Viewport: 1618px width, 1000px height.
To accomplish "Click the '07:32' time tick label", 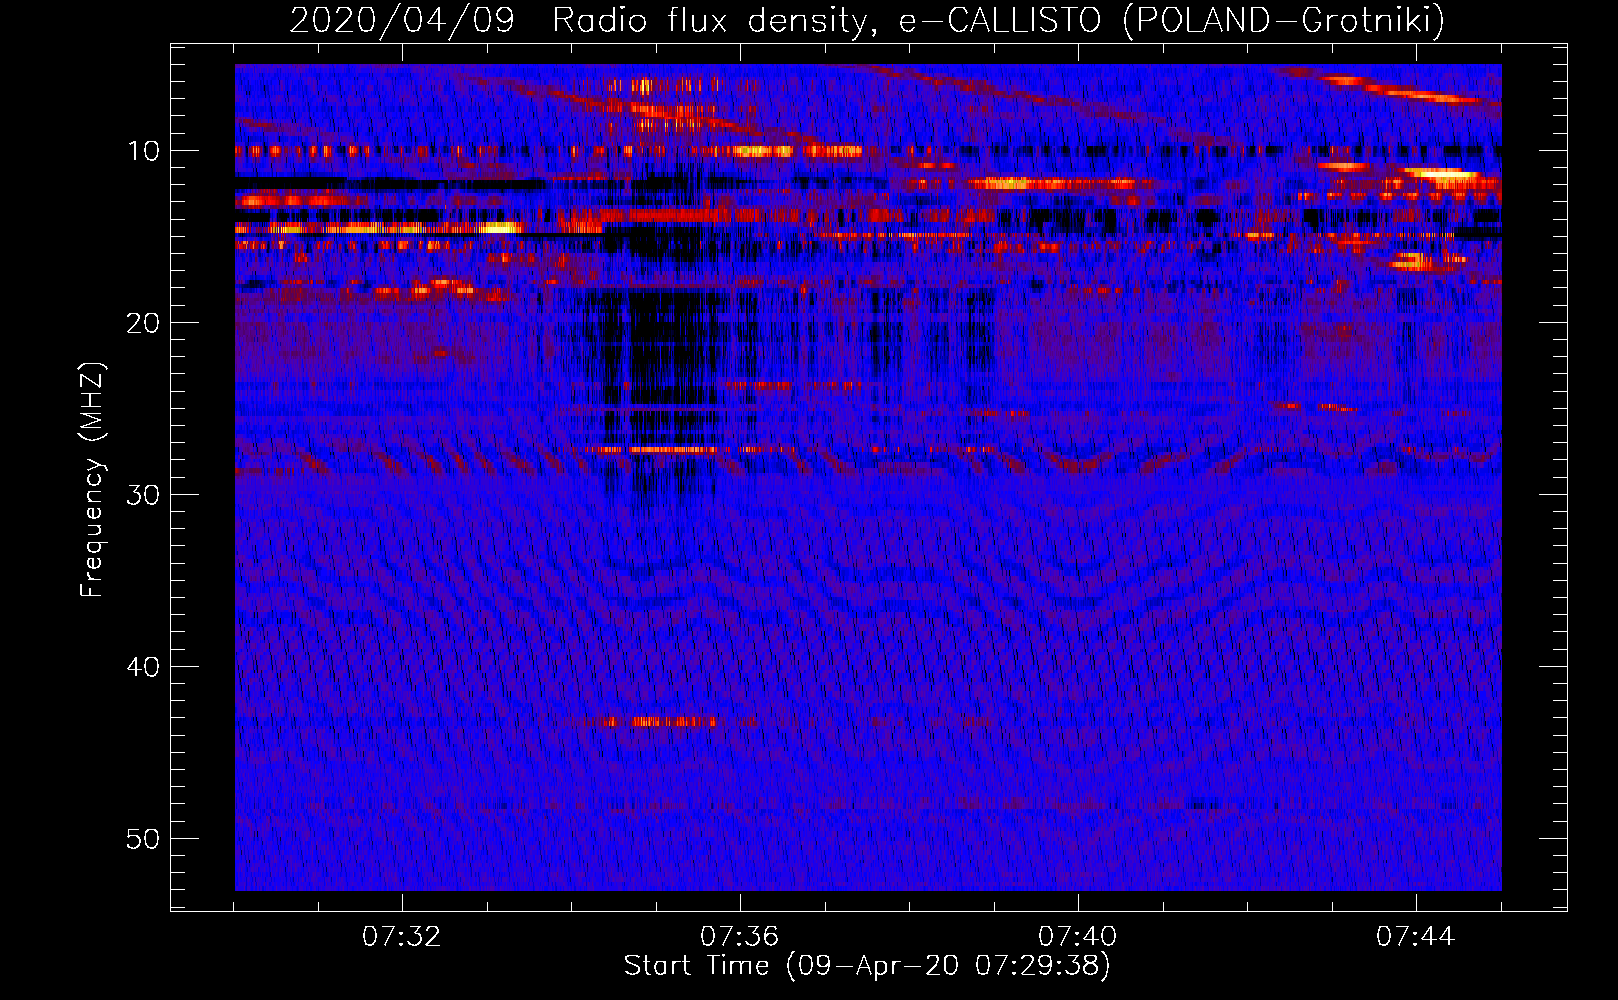I will [402, 937].
